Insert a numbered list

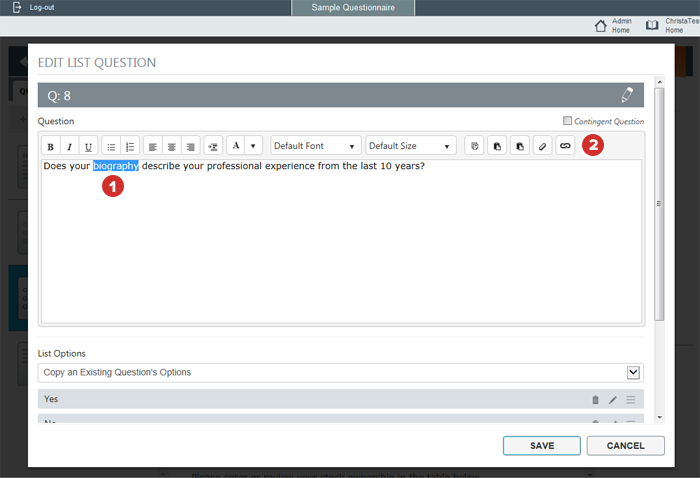tap(131, 146)
